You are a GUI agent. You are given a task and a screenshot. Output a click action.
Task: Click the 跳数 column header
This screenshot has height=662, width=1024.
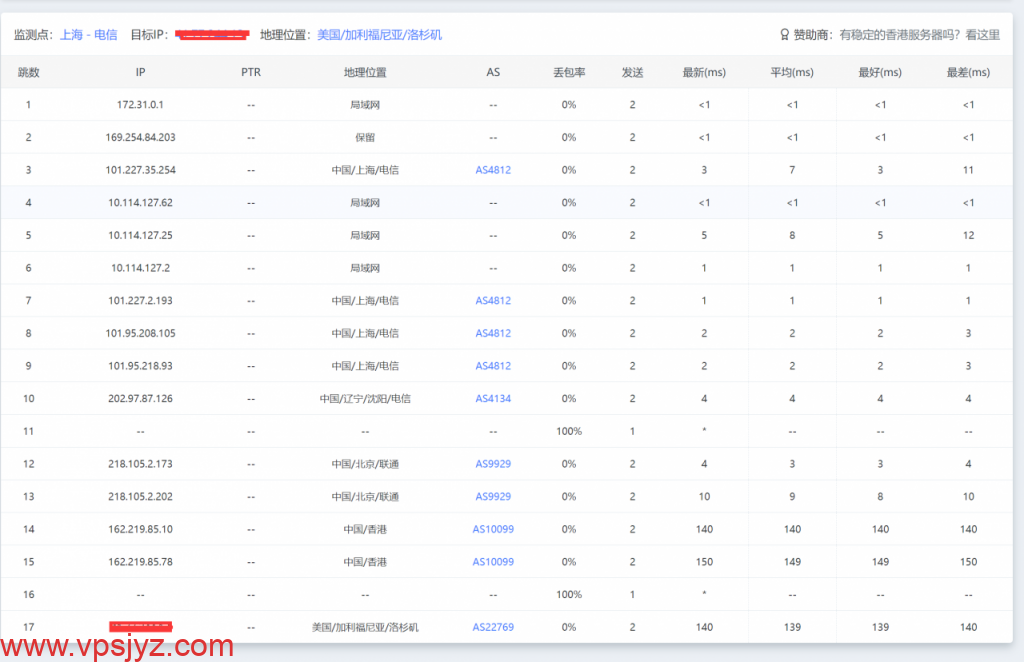coord(29,73)
